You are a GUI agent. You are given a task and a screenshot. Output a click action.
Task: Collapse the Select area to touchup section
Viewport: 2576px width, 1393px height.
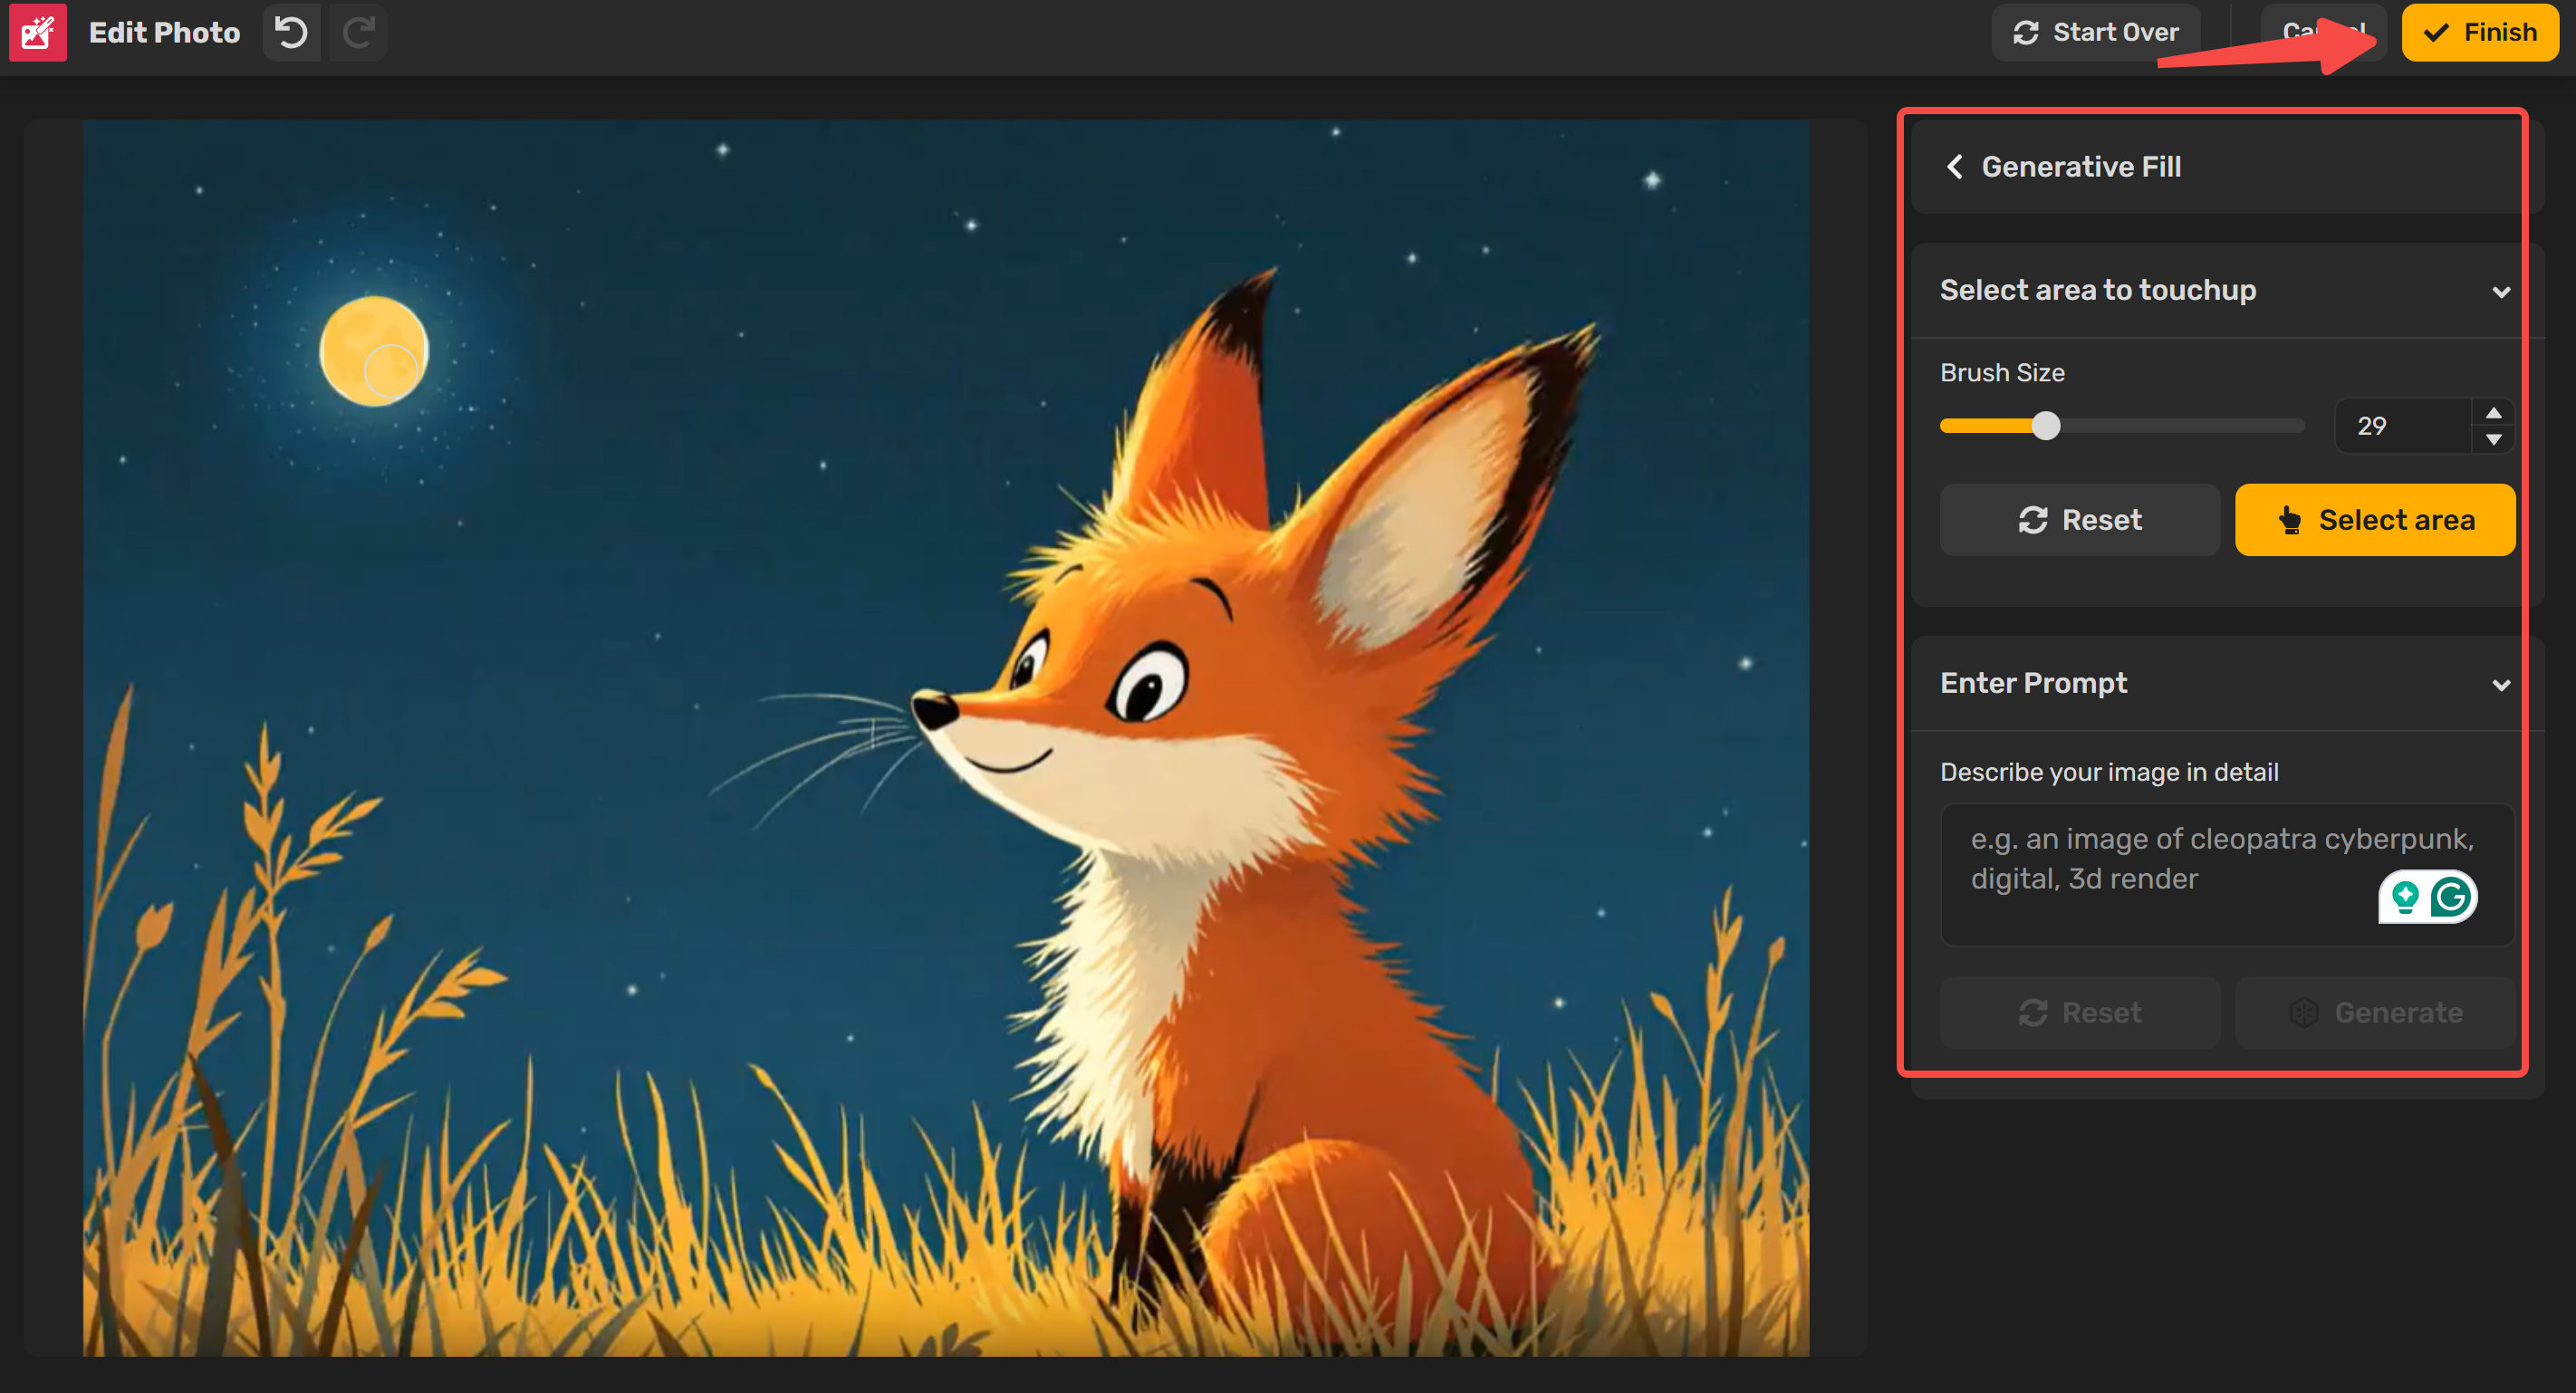(x=2500, y=292)
